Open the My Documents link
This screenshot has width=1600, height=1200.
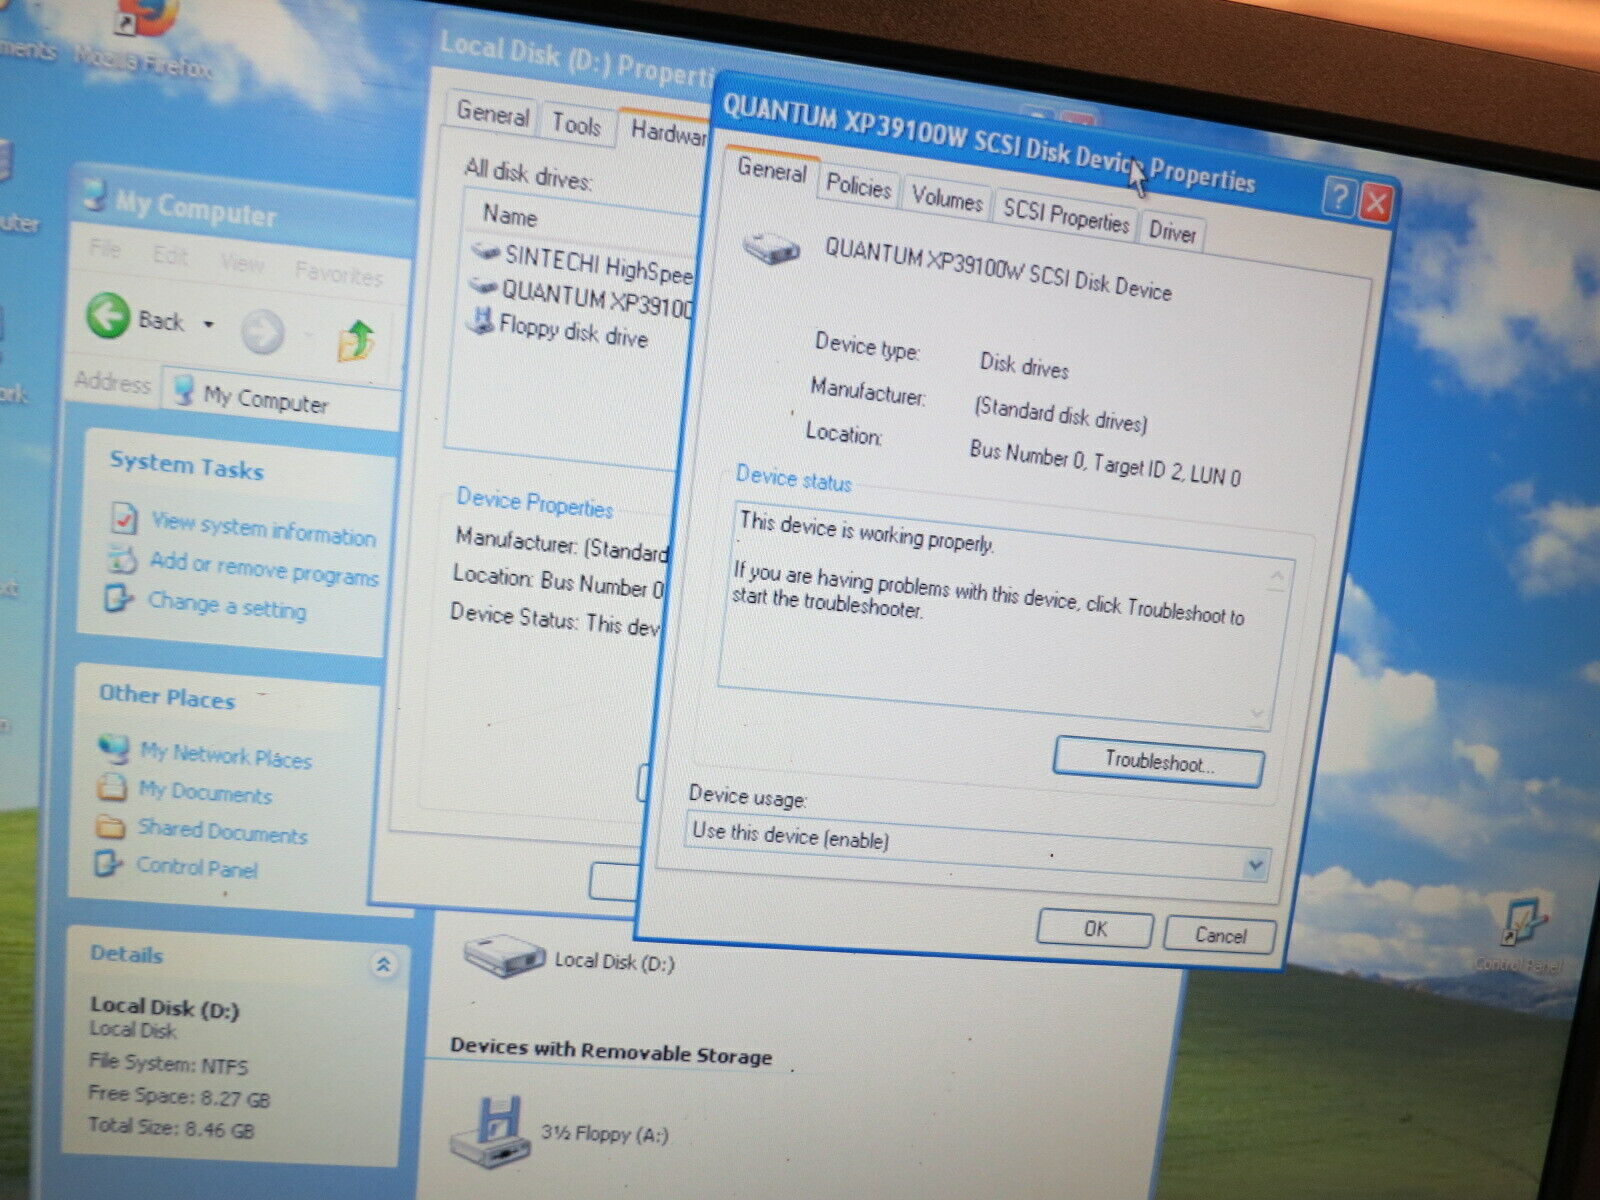point(205,792)
